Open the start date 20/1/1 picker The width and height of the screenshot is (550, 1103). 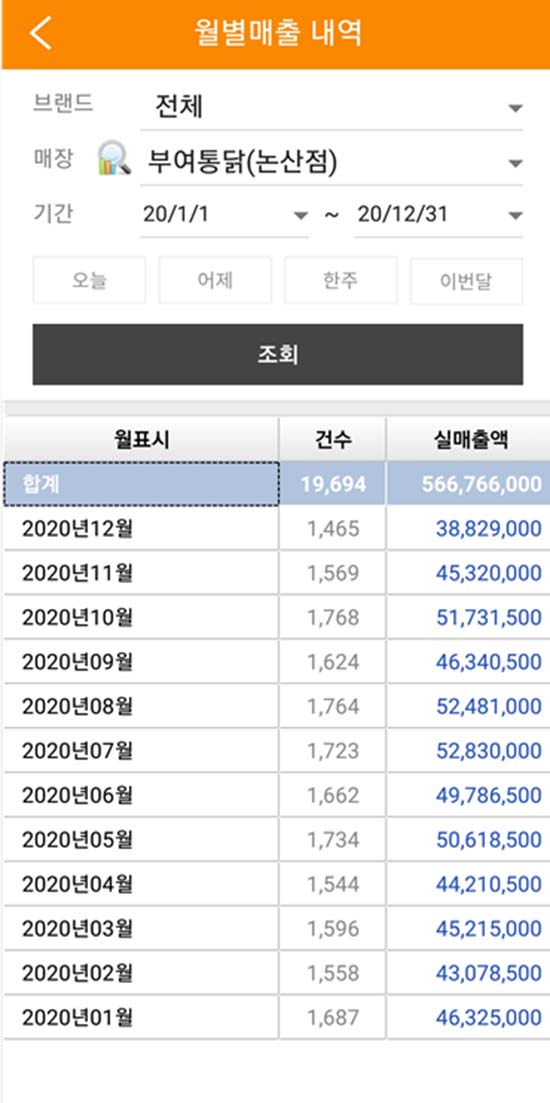[x=224, y=215]
